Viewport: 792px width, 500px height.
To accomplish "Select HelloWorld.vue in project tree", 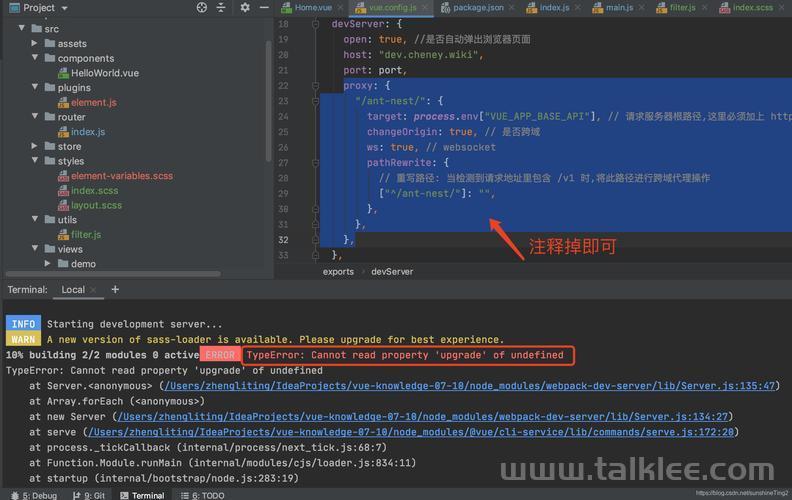I will pos(105,73).
